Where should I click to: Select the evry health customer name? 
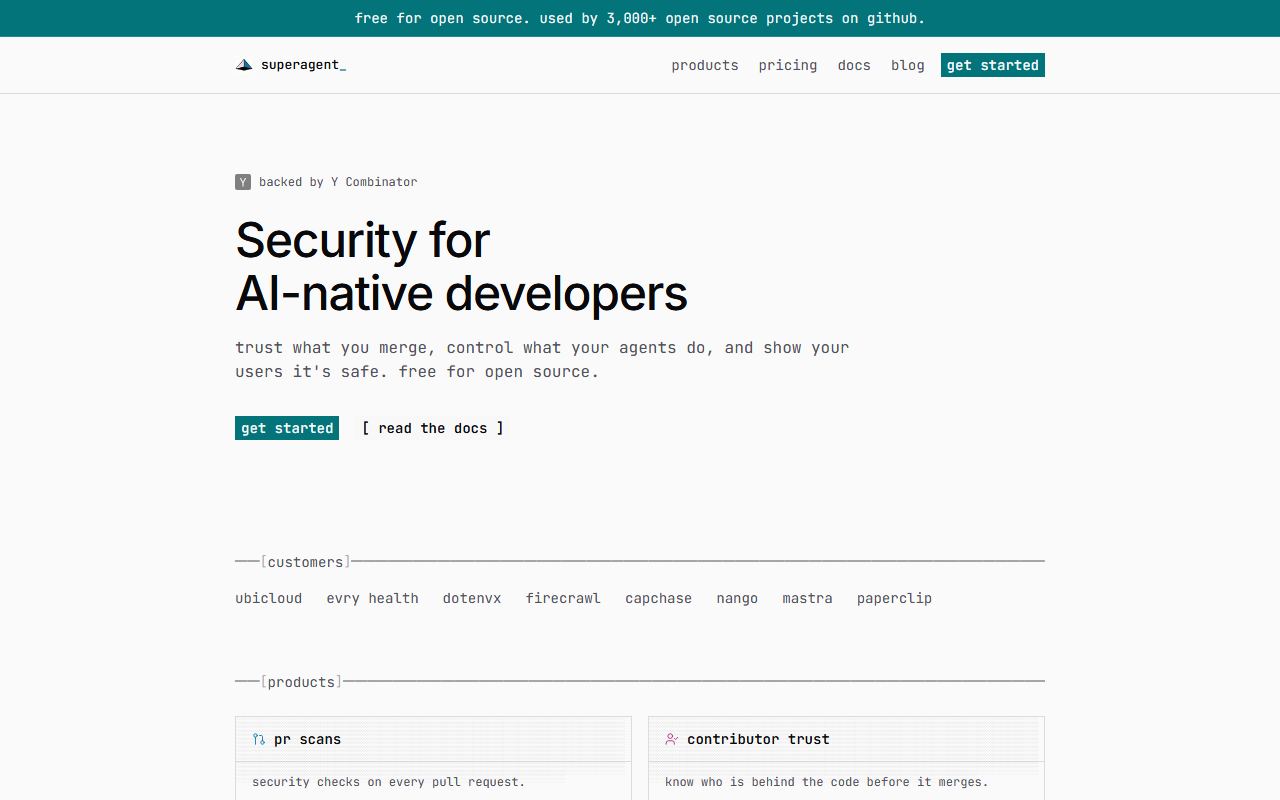click(x=372, y=598)
